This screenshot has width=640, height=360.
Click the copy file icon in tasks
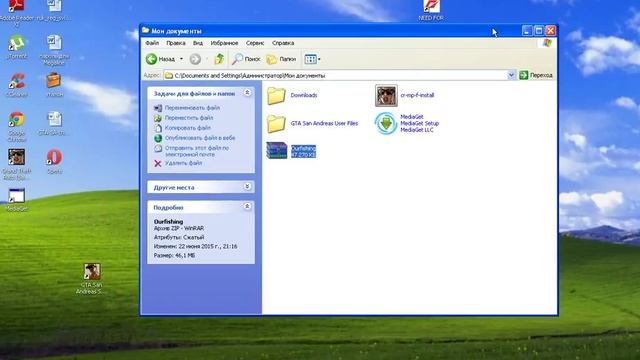(158, 128)
